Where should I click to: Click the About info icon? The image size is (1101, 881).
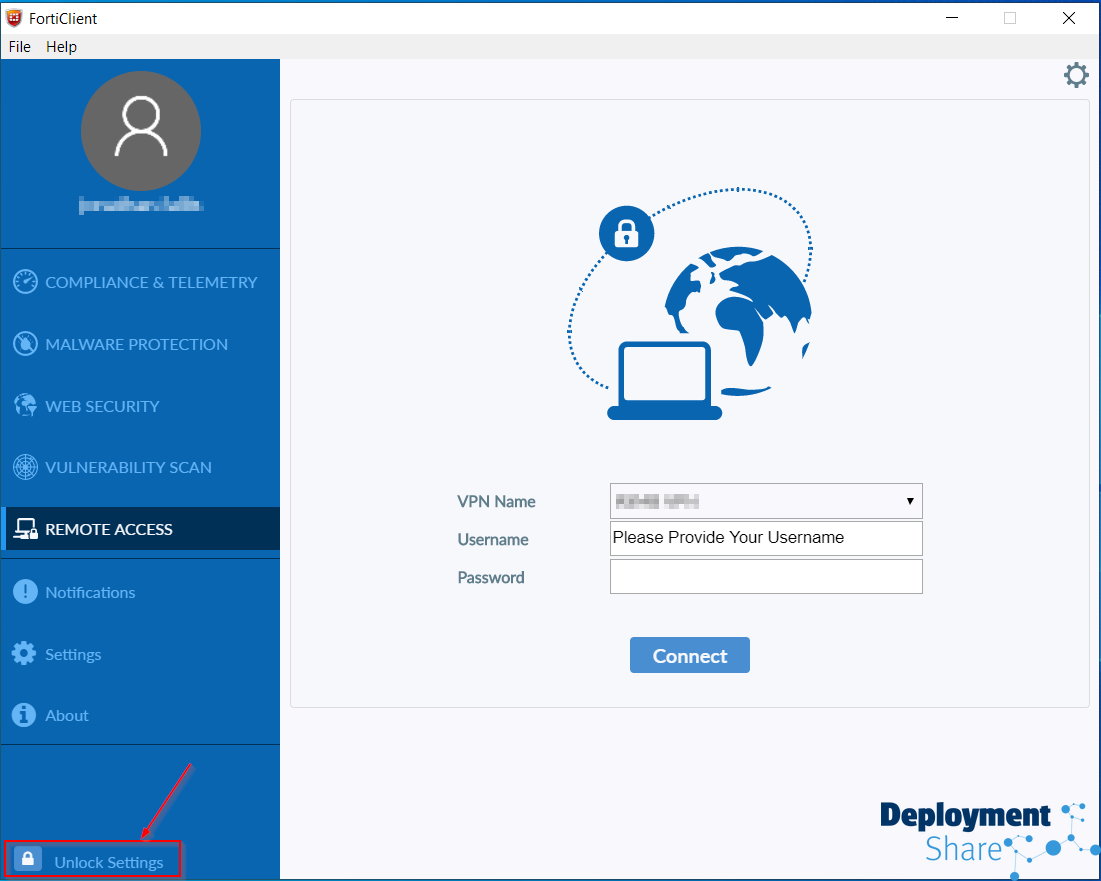25,715
